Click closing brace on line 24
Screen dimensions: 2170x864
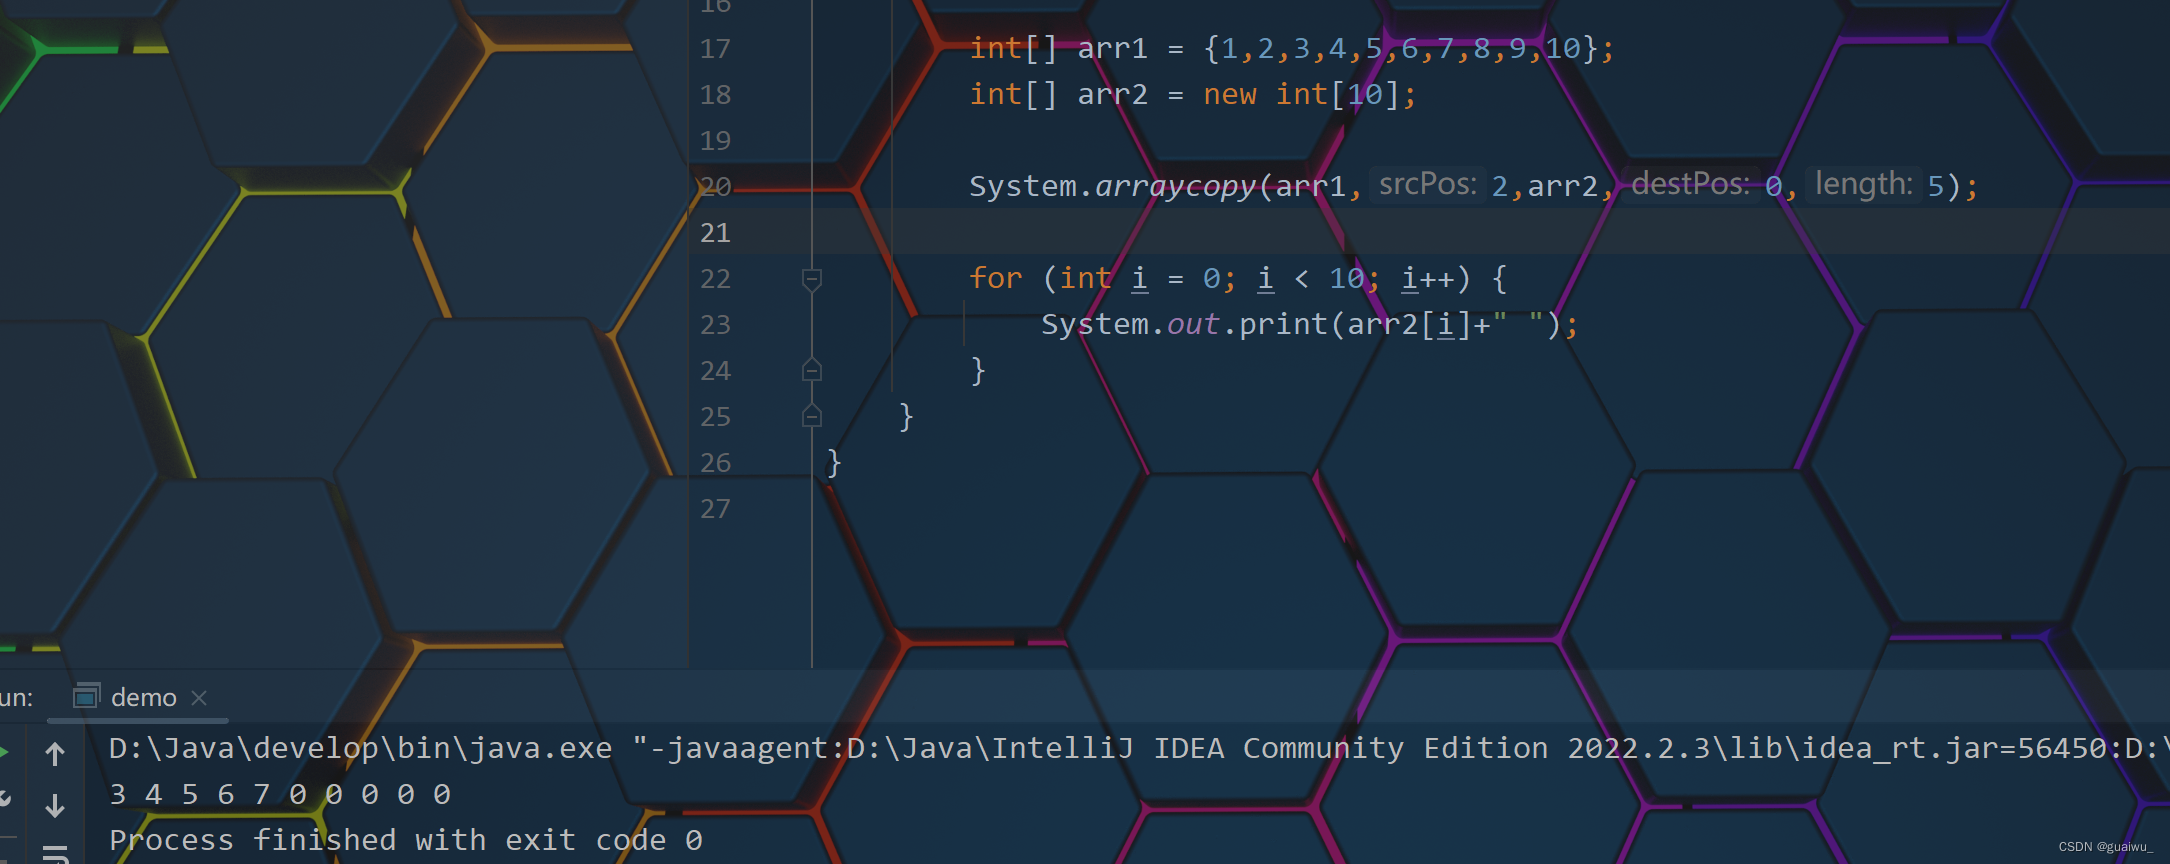tap(978, 371)
